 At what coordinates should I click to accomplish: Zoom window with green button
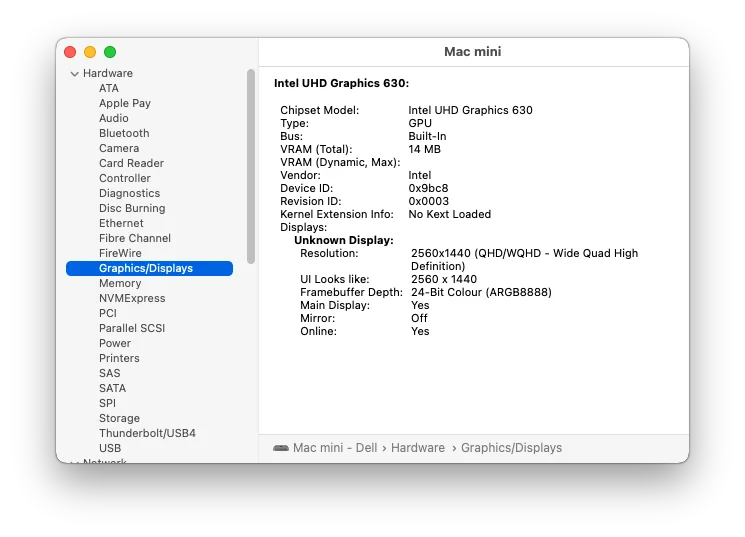coord(110,52)
